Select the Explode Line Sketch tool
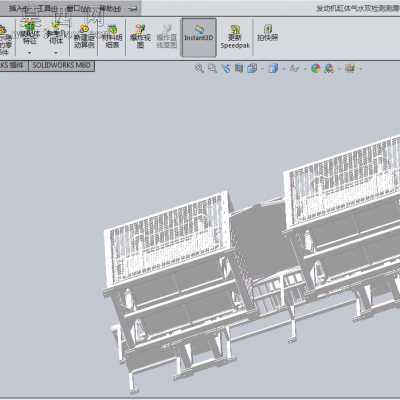 tap(166, 36)
